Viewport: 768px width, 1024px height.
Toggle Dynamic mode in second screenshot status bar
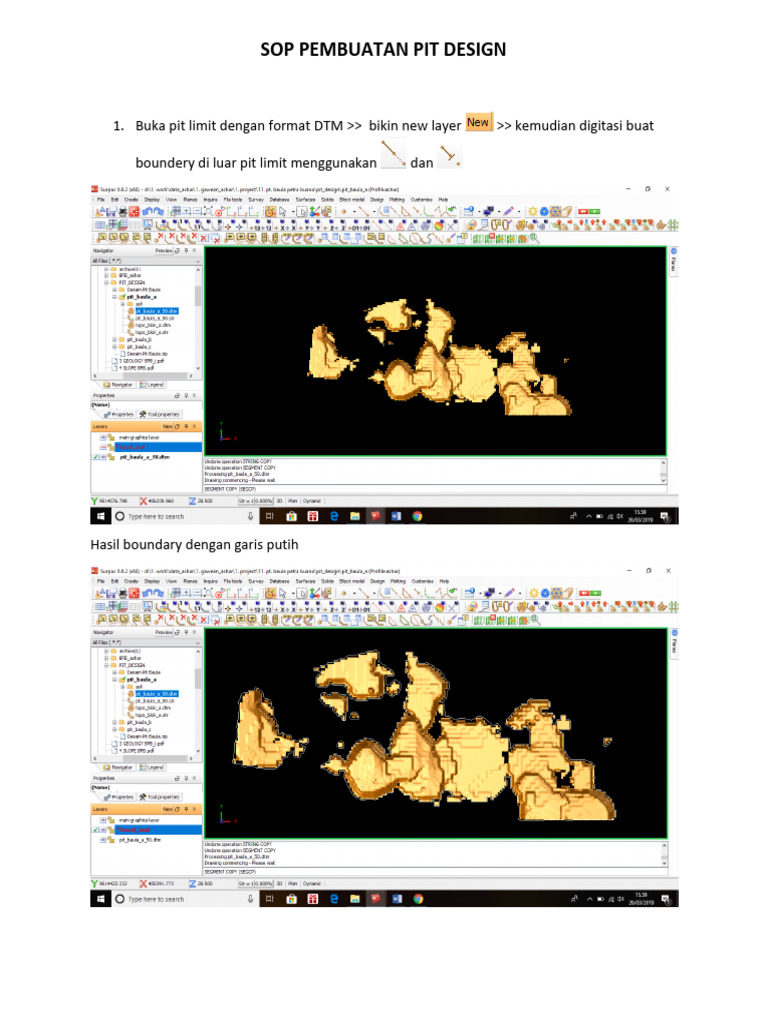point(312,884)
